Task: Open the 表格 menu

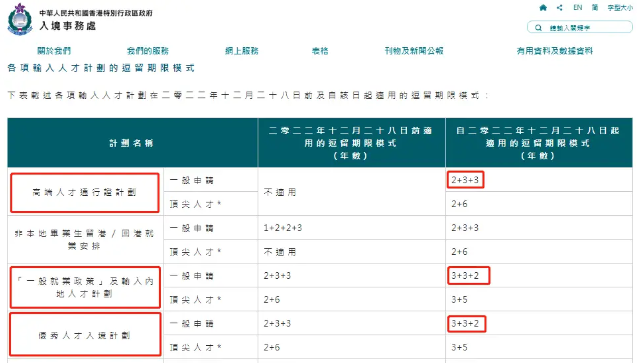Action: pos(320,51)
